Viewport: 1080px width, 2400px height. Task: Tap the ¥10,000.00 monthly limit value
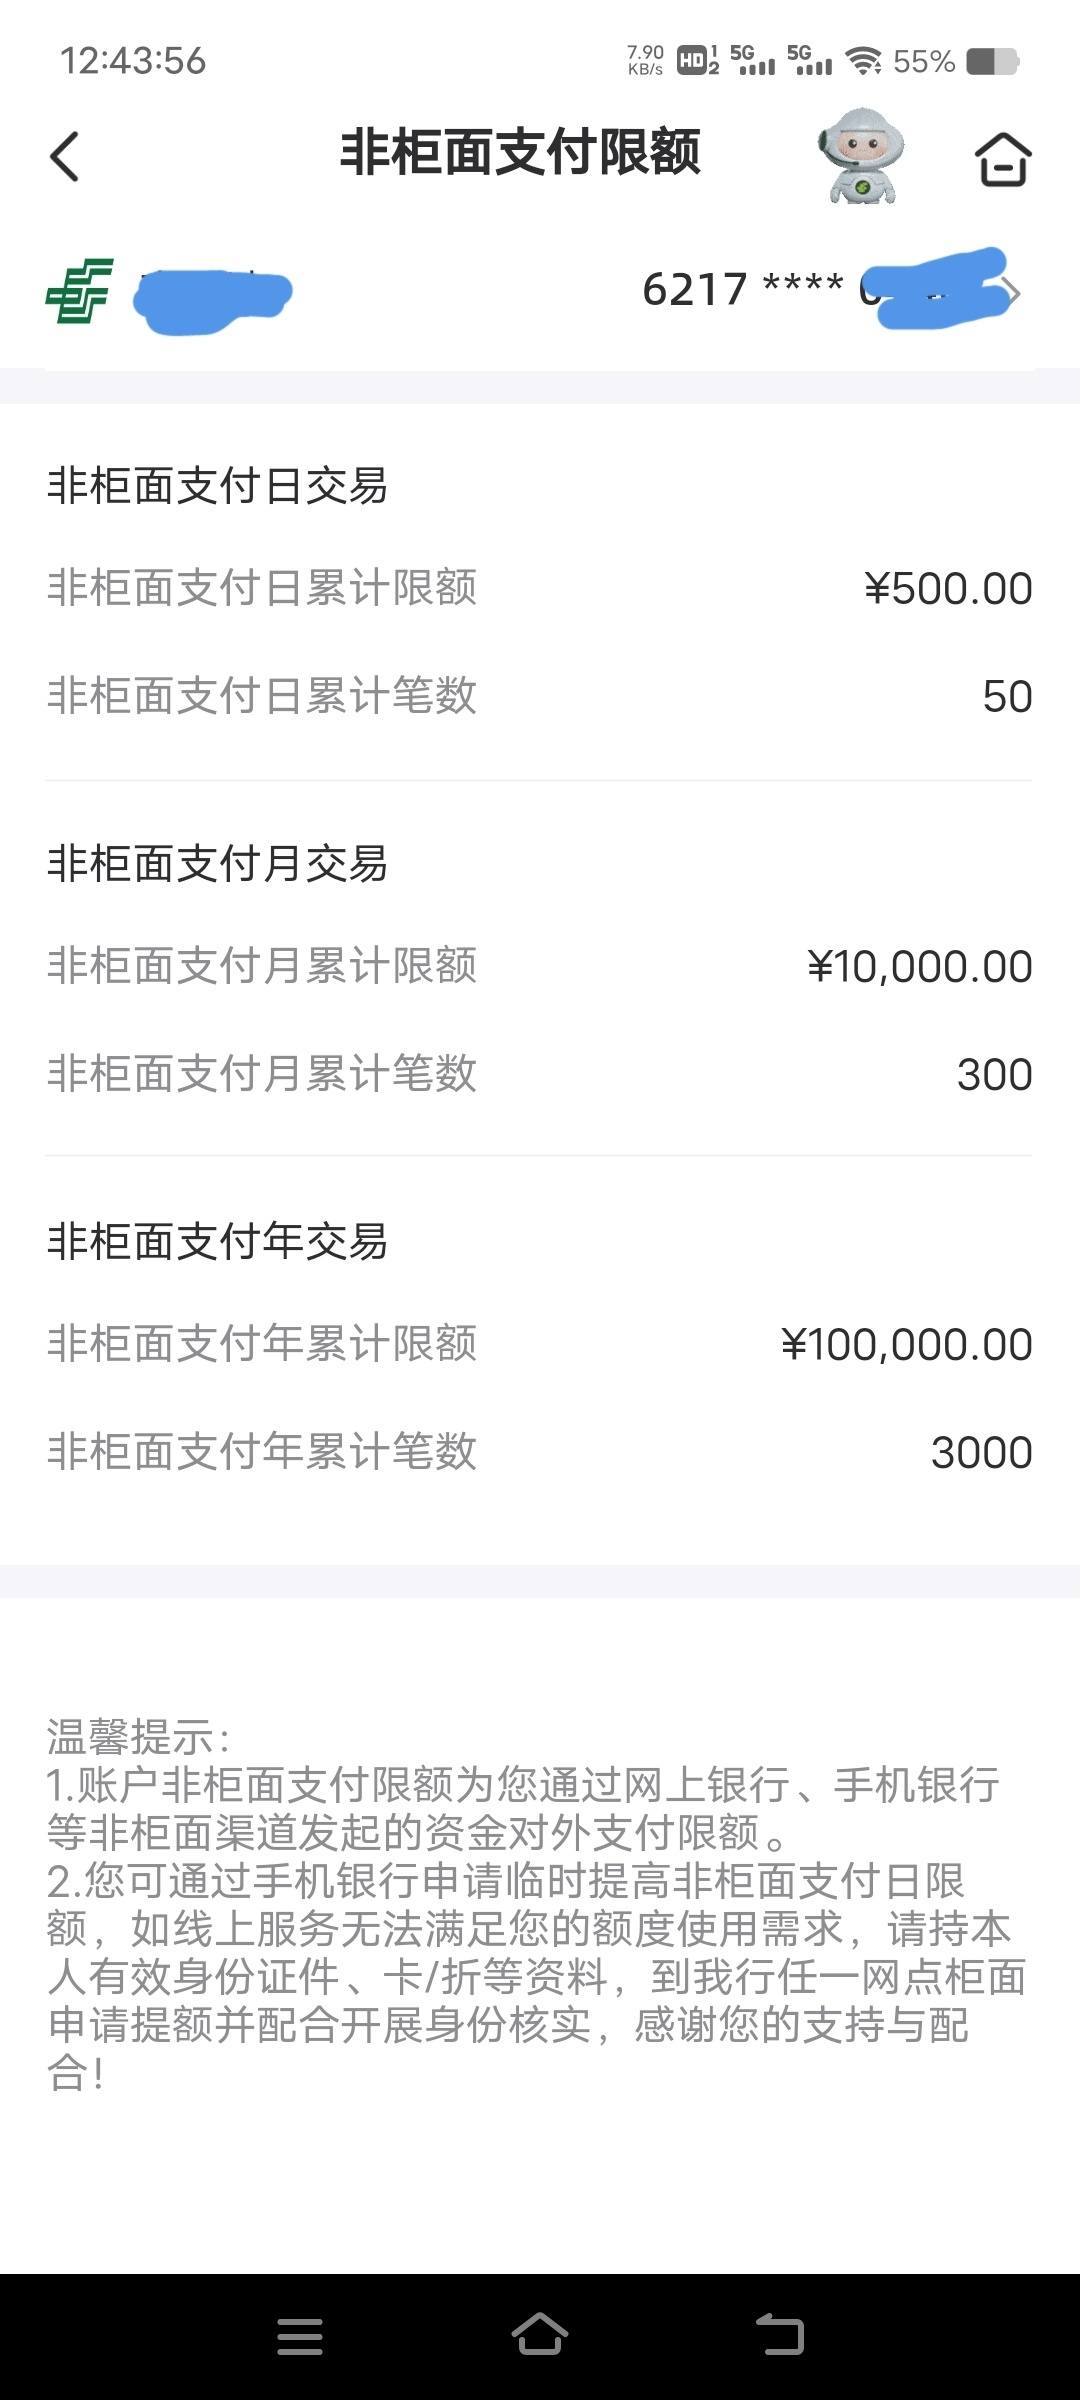[920, 966]
